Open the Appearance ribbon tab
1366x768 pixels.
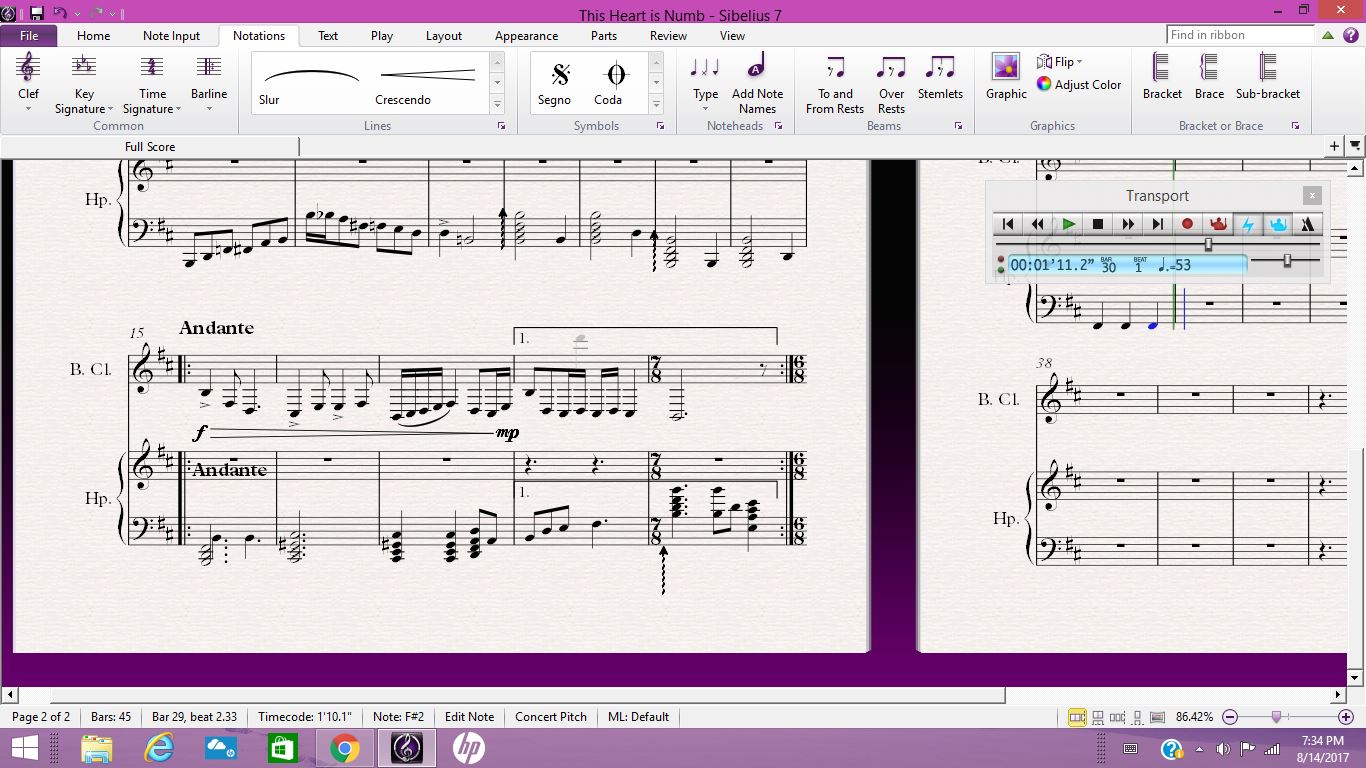(526, 36)
